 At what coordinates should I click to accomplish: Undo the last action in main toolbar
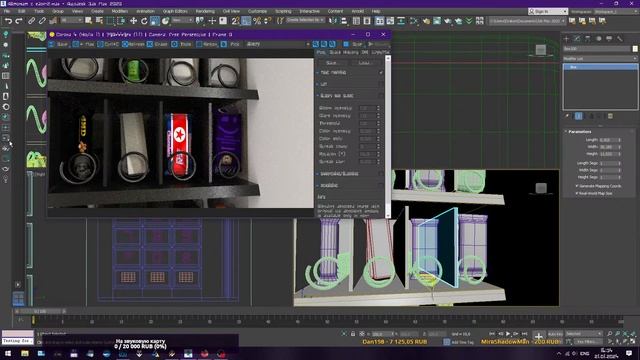pos(8,21)
